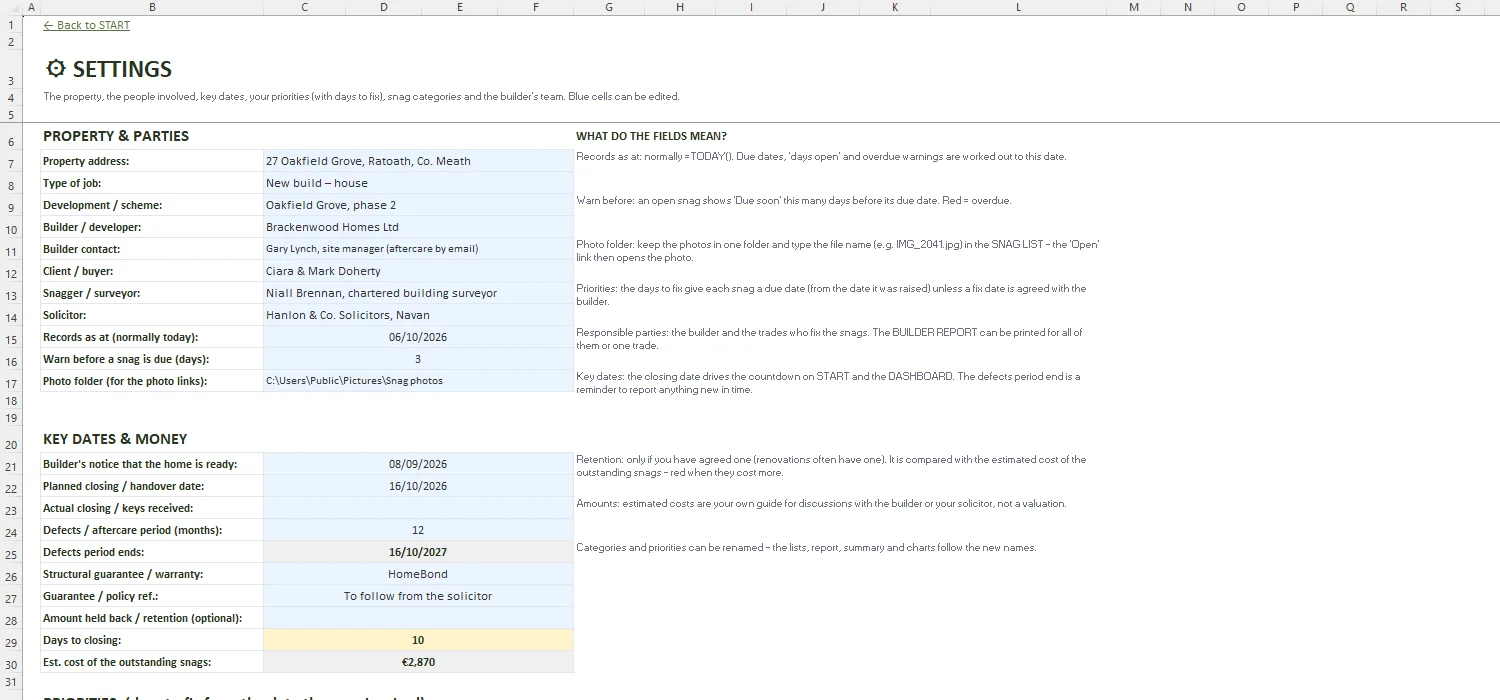Select the 'Structural guarantee / warranty:' label

(x=152, y=574)
